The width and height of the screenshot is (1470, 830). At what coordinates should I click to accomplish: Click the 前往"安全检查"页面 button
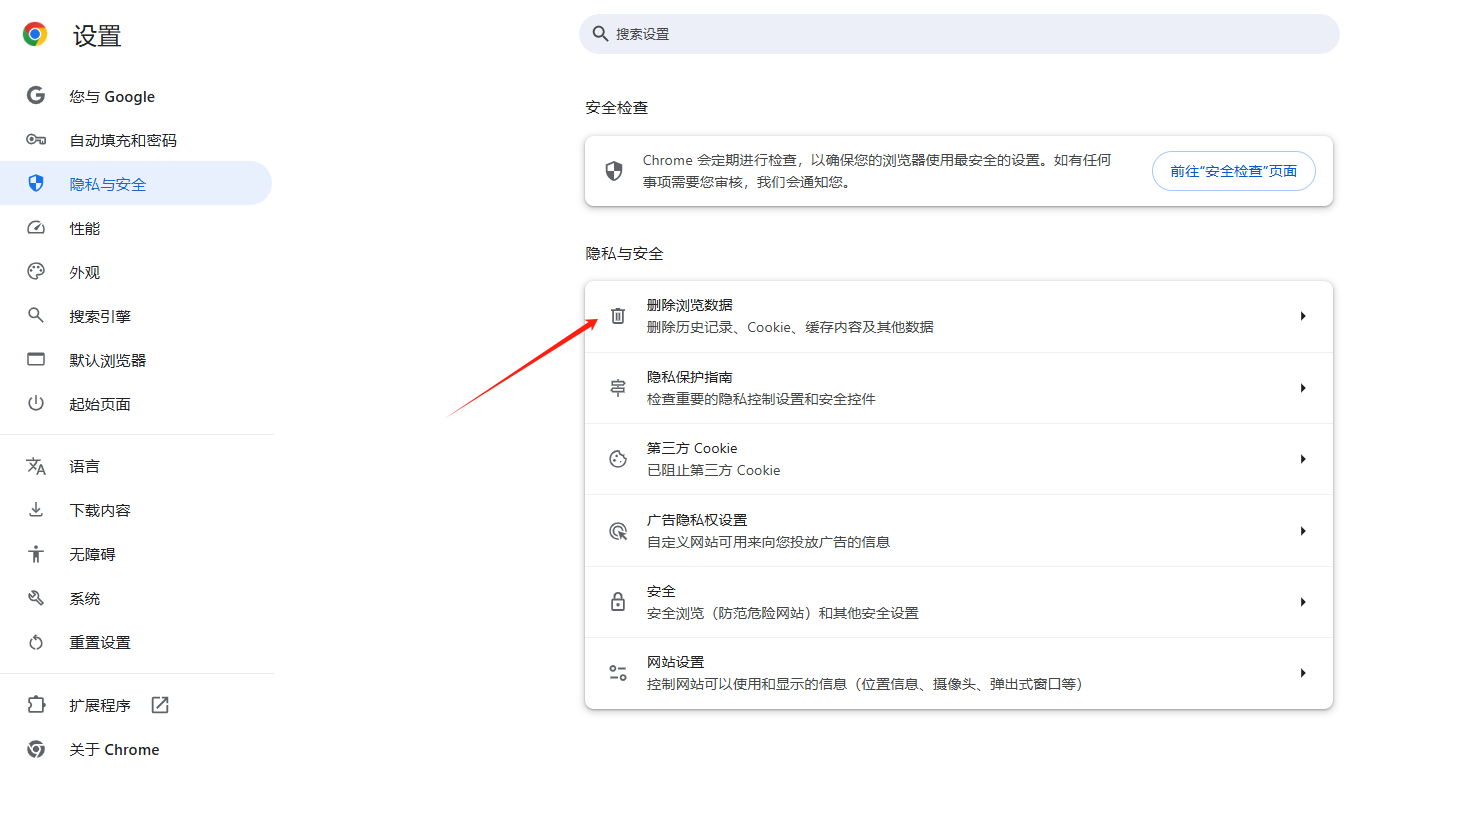click(1233, 171)
